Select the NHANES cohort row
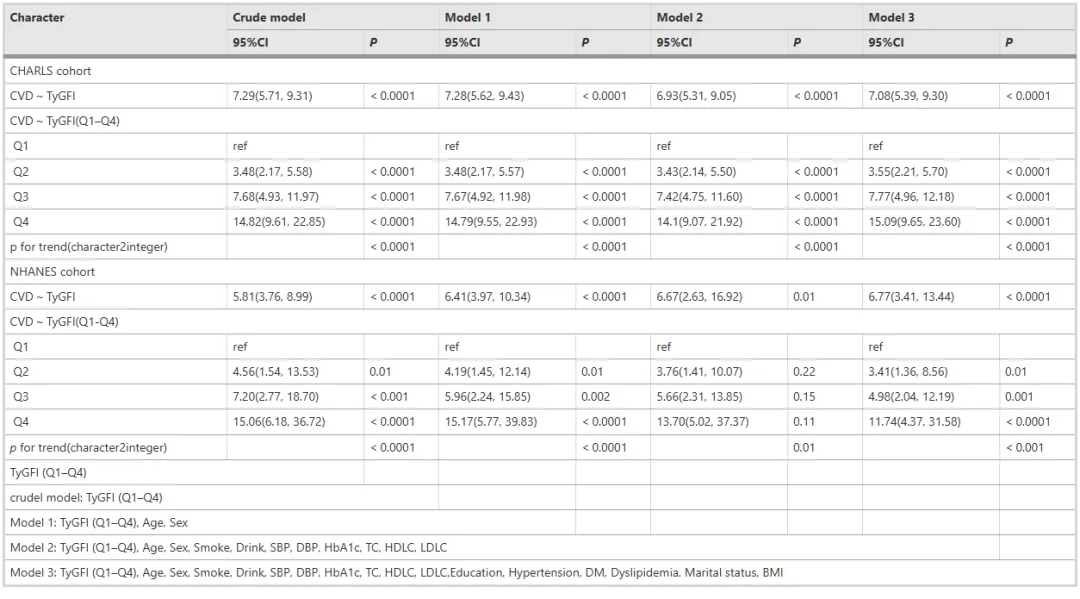The image size is (1080, 599). [x=539, y=272]
